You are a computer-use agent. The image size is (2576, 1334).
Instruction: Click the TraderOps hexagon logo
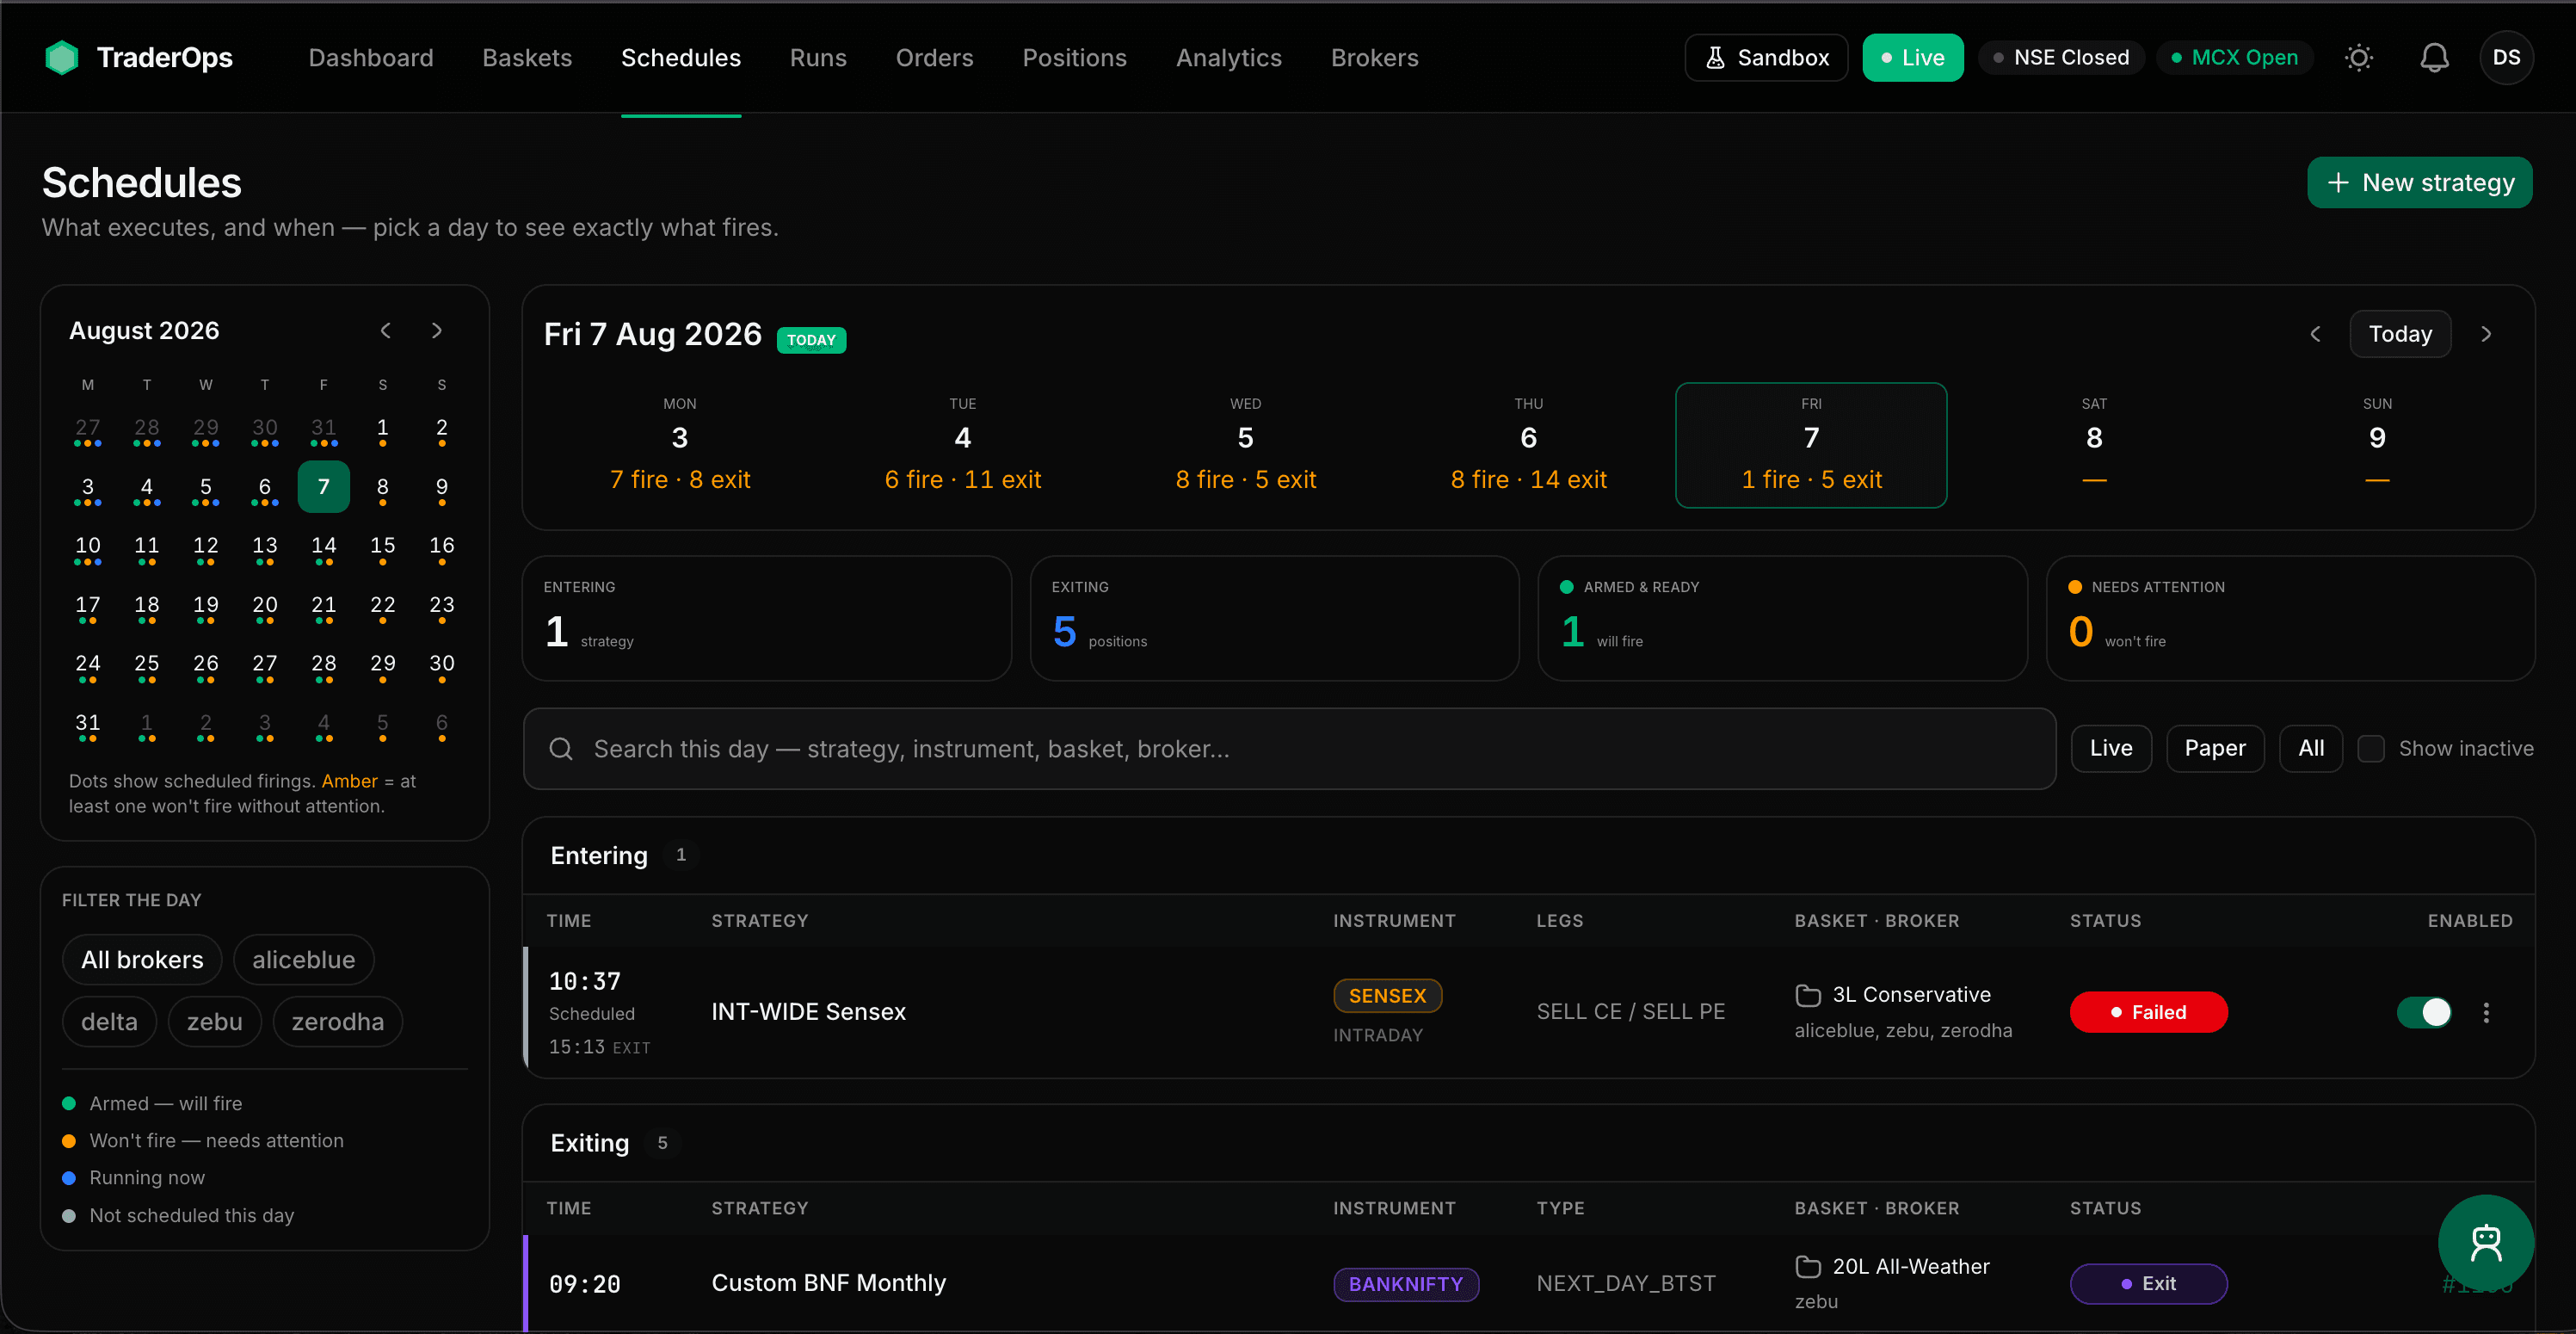(x=62, y=58)
